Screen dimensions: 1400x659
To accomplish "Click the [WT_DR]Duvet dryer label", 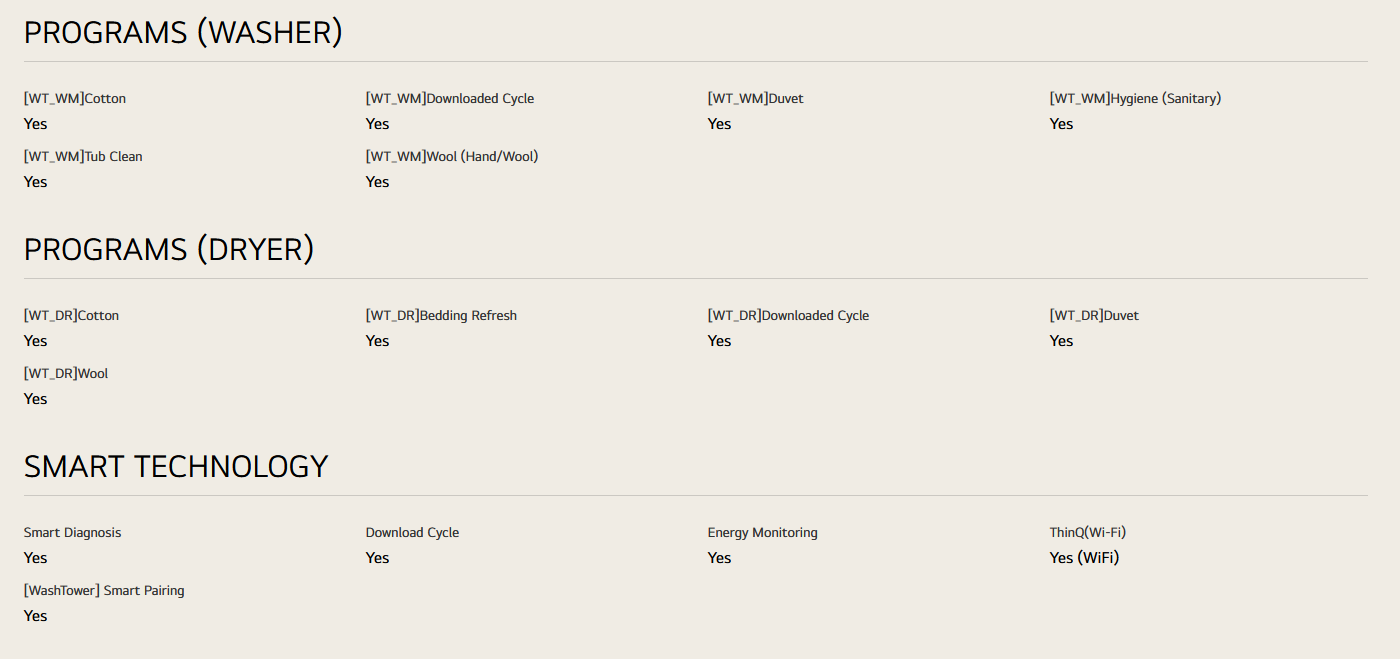I will (x=1094, y=316).
